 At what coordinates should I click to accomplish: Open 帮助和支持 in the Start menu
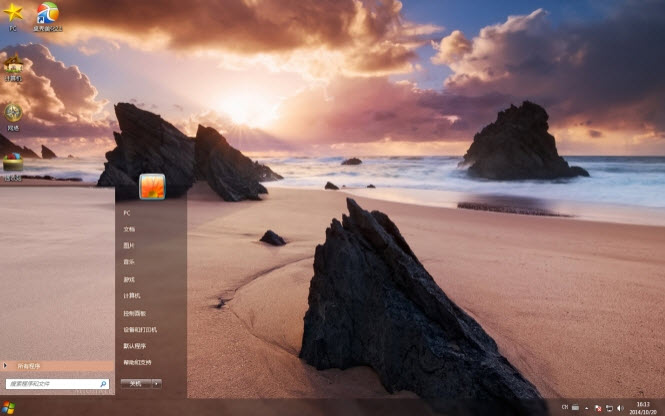click(x=137, y=363)
